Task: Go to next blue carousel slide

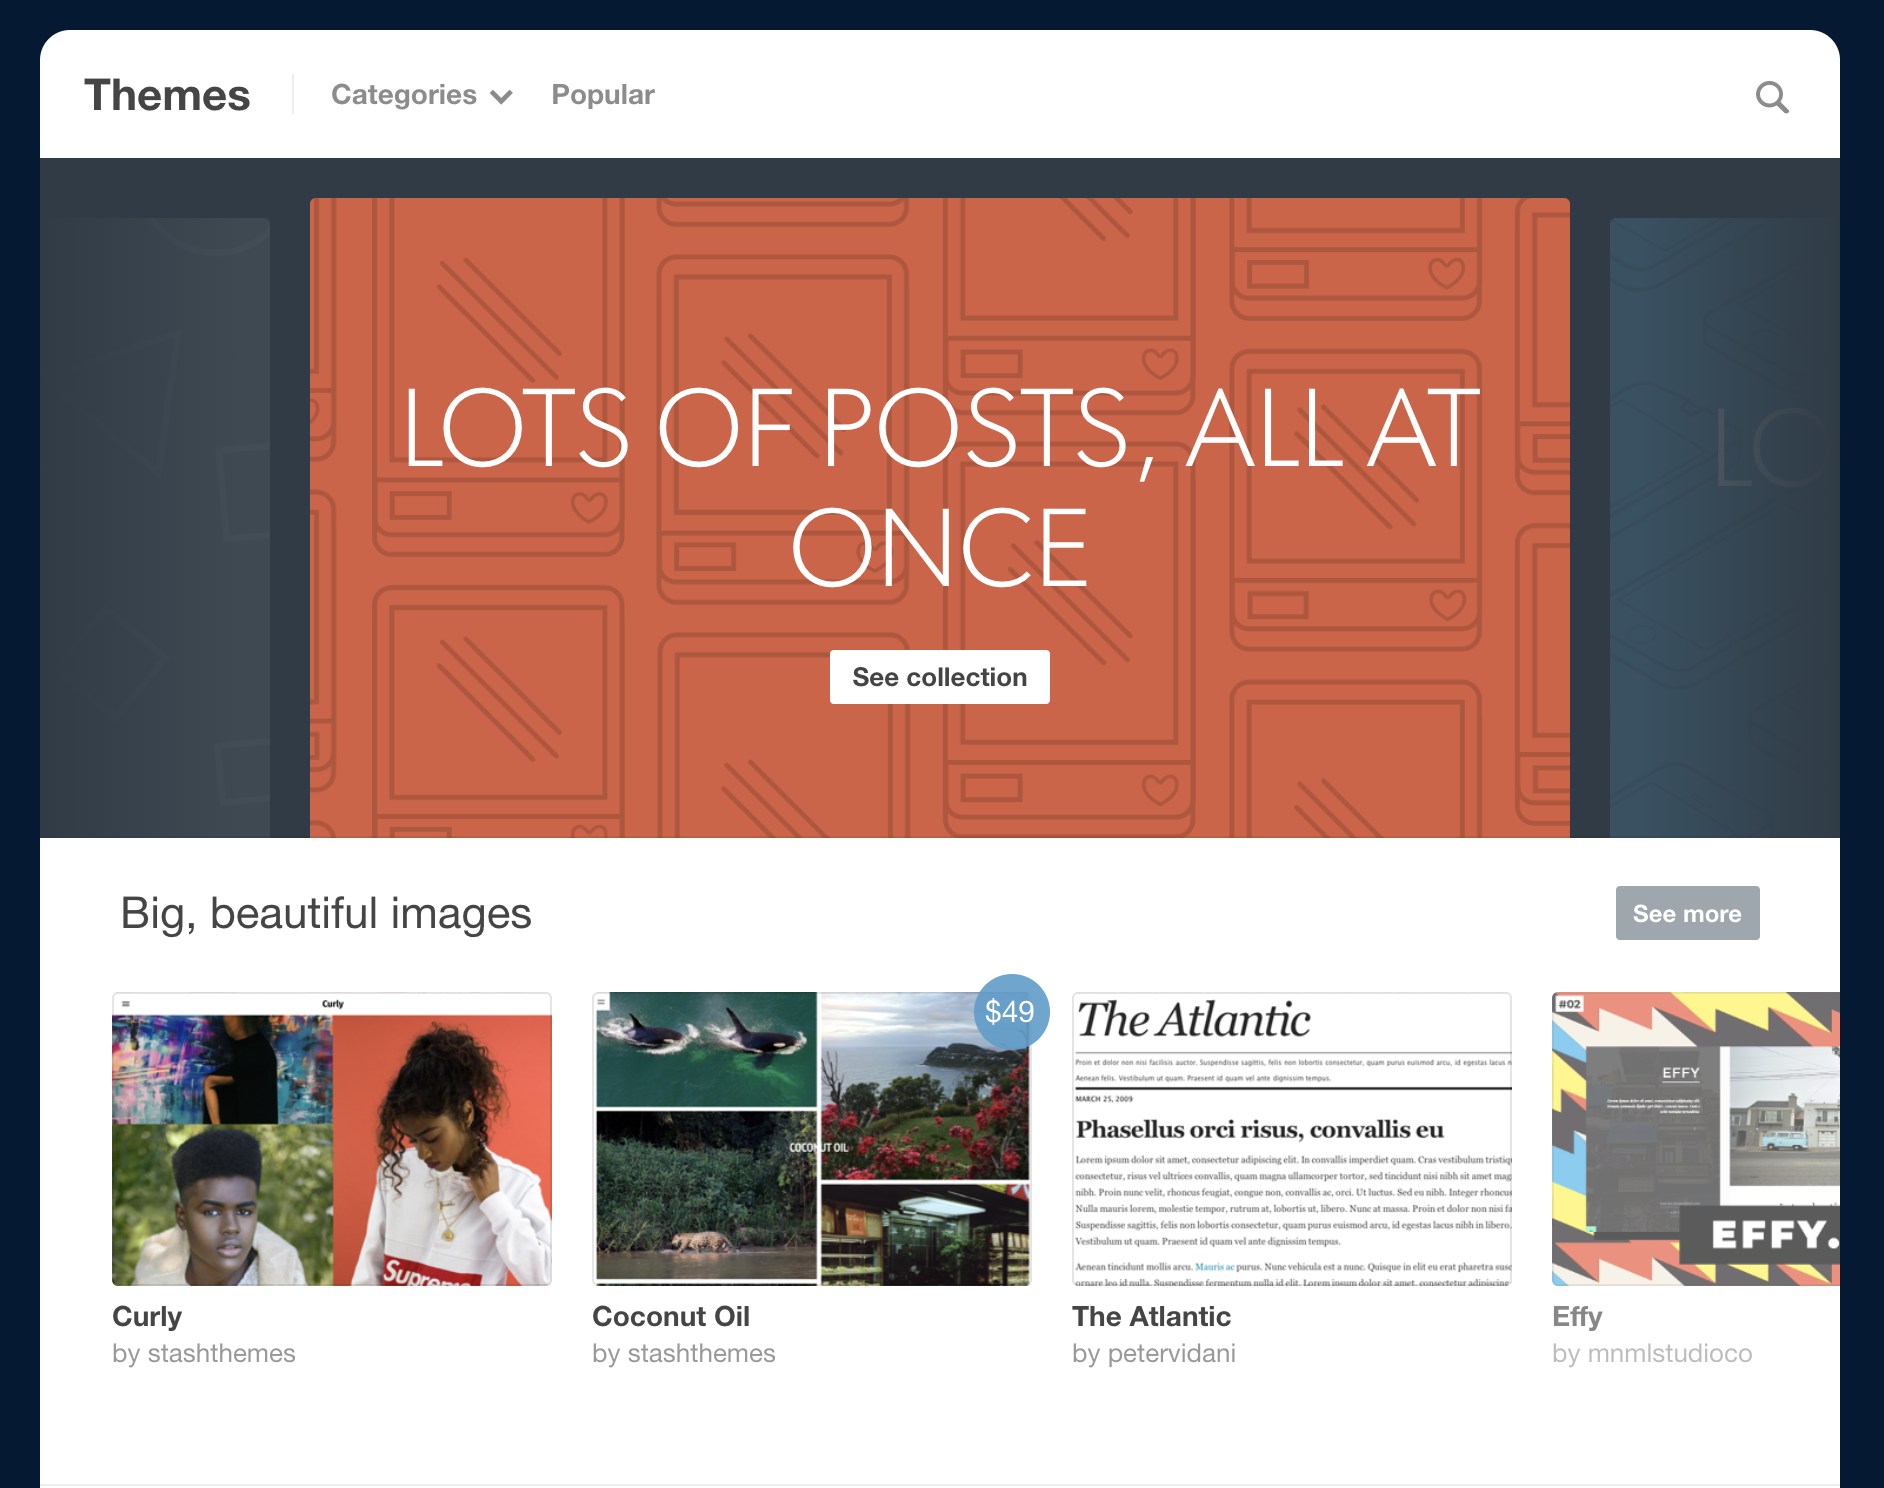Action: click(1724, 527)
